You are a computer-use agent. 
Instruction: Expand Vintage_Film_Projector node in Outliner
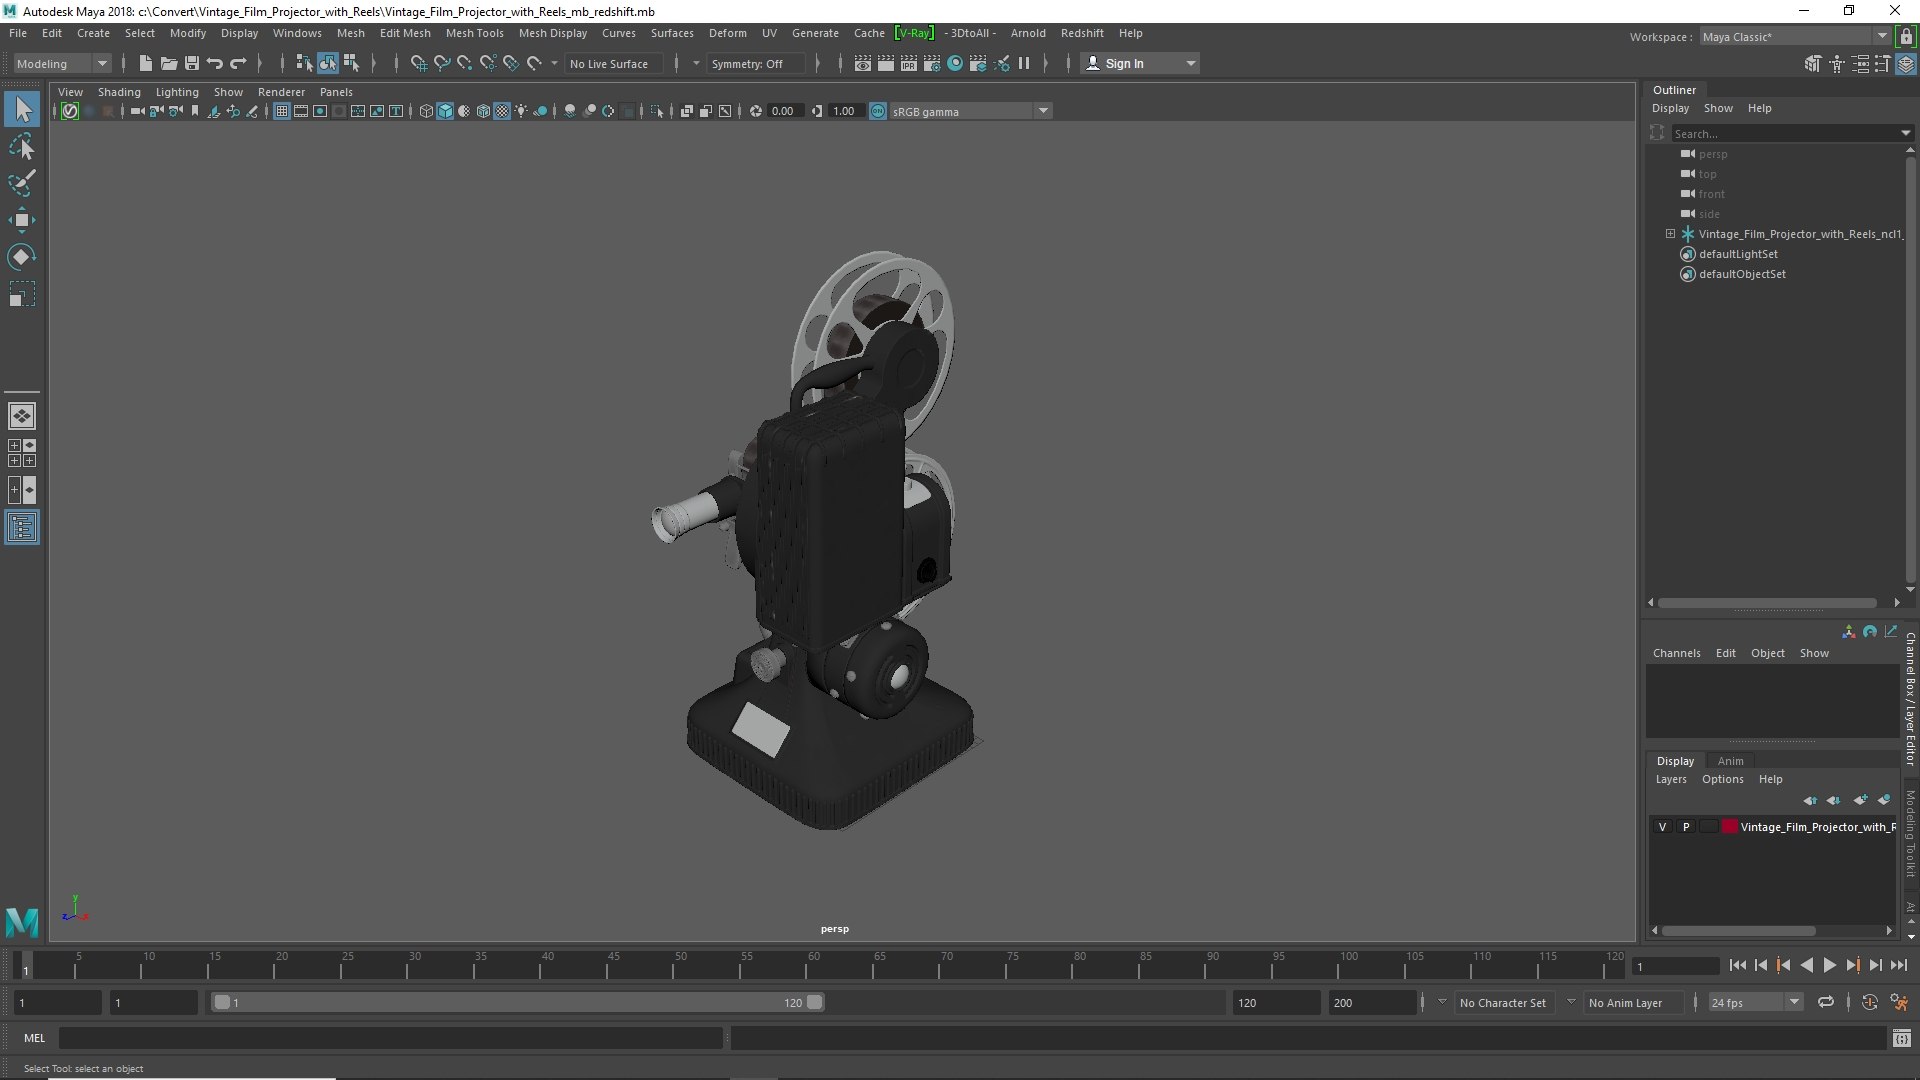[x=1670, y=233]
